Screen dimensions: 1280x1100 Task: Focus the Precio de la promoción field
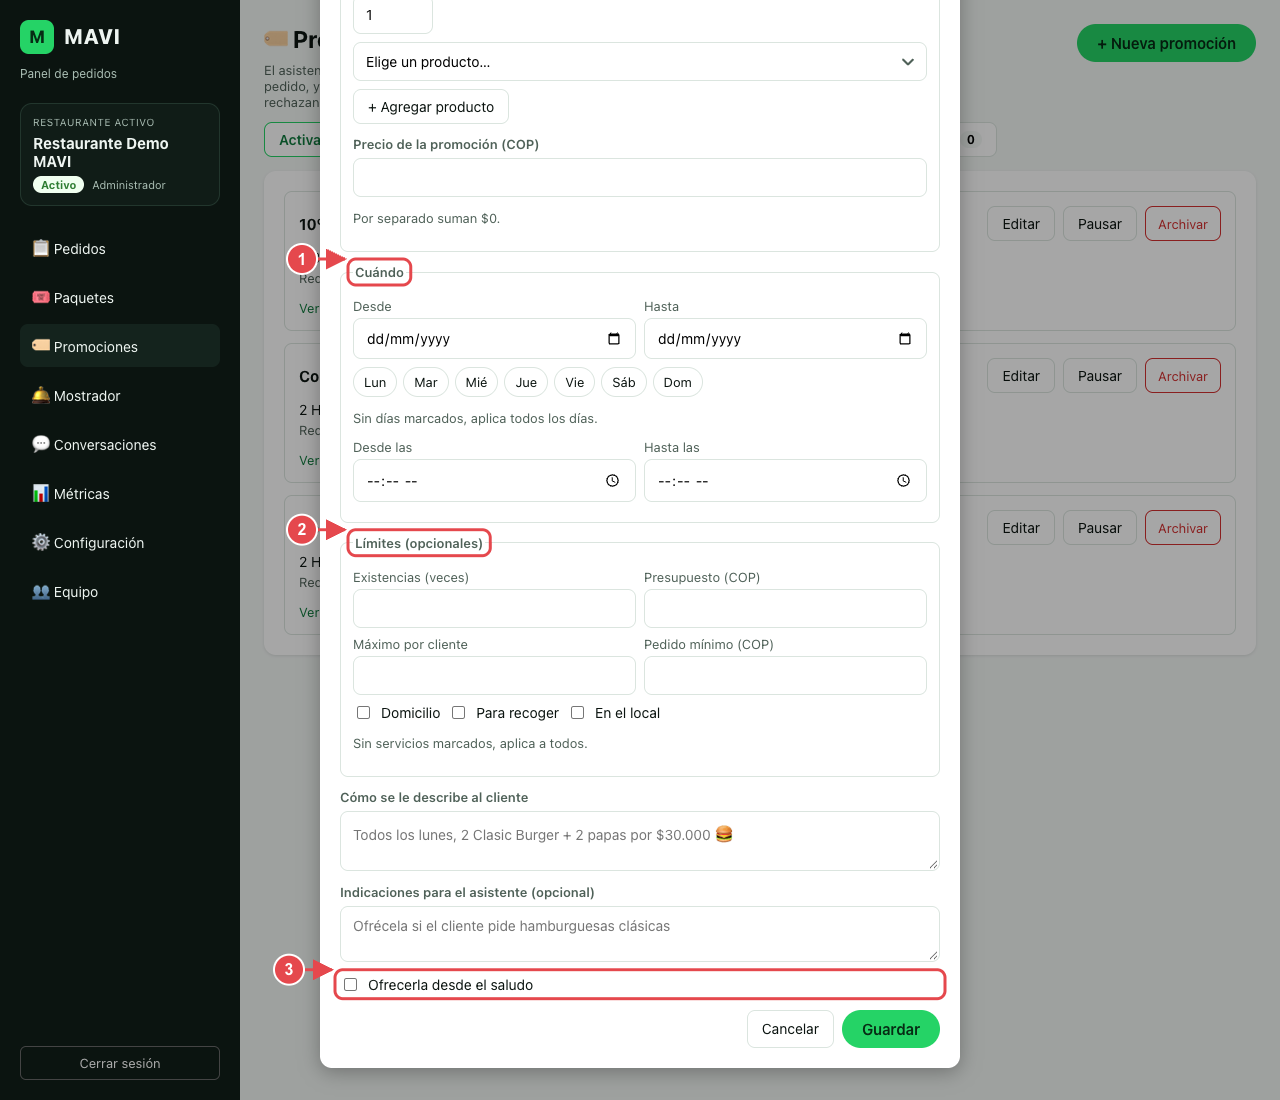click(x=640, y=178)
